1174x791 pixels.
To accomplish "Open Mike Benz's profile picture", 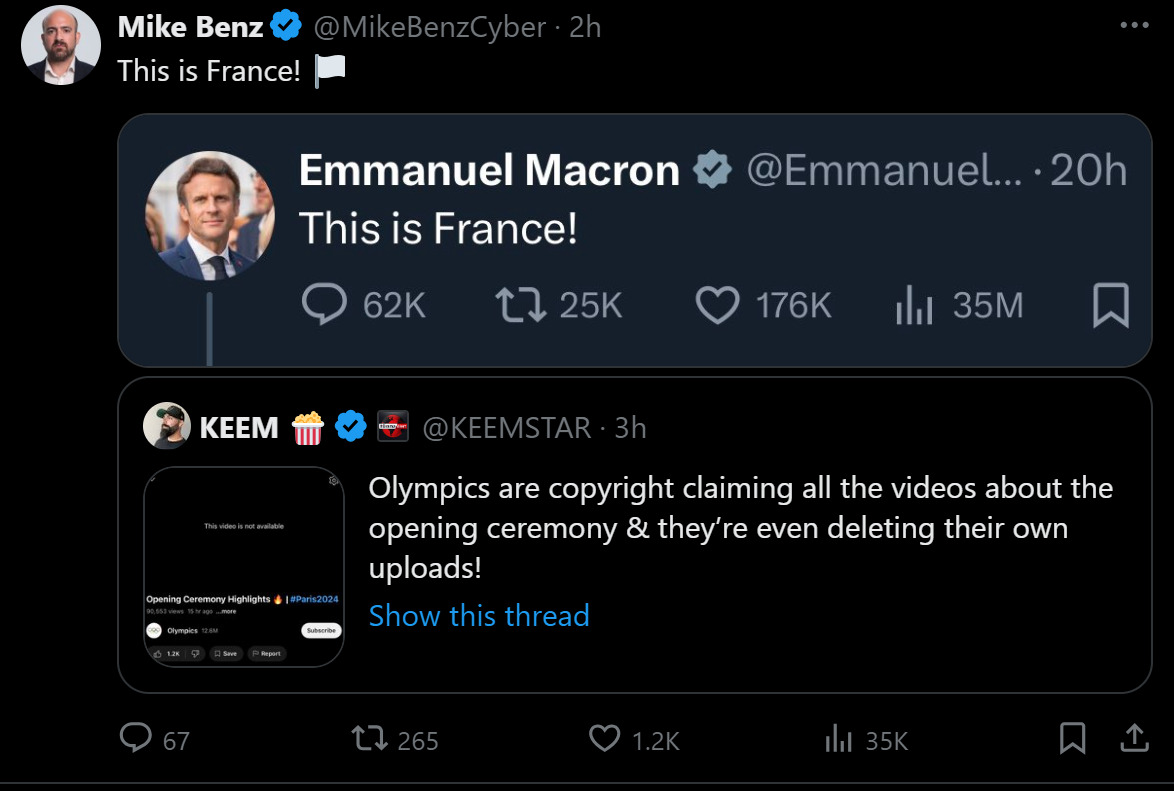I will point(61,45).
